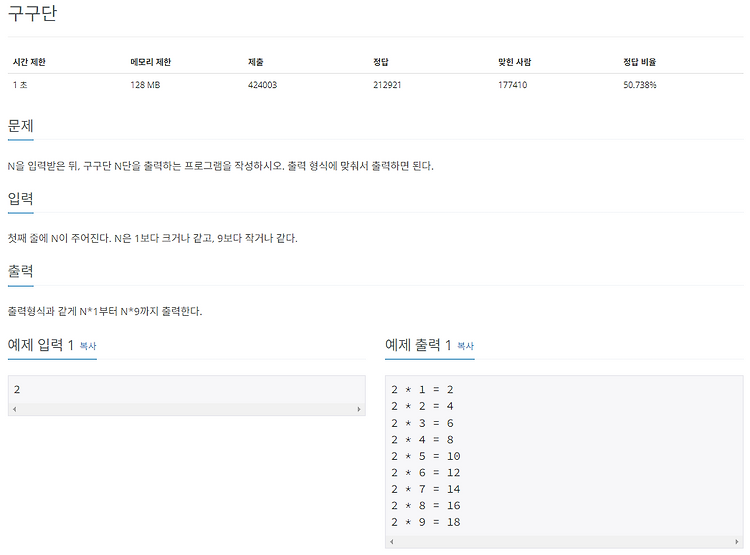Click the output line 2 * 2 = 4
Image resolution: width=750 pixels, height=555 pixels.
pyautogui.click(x=422, y=406)
